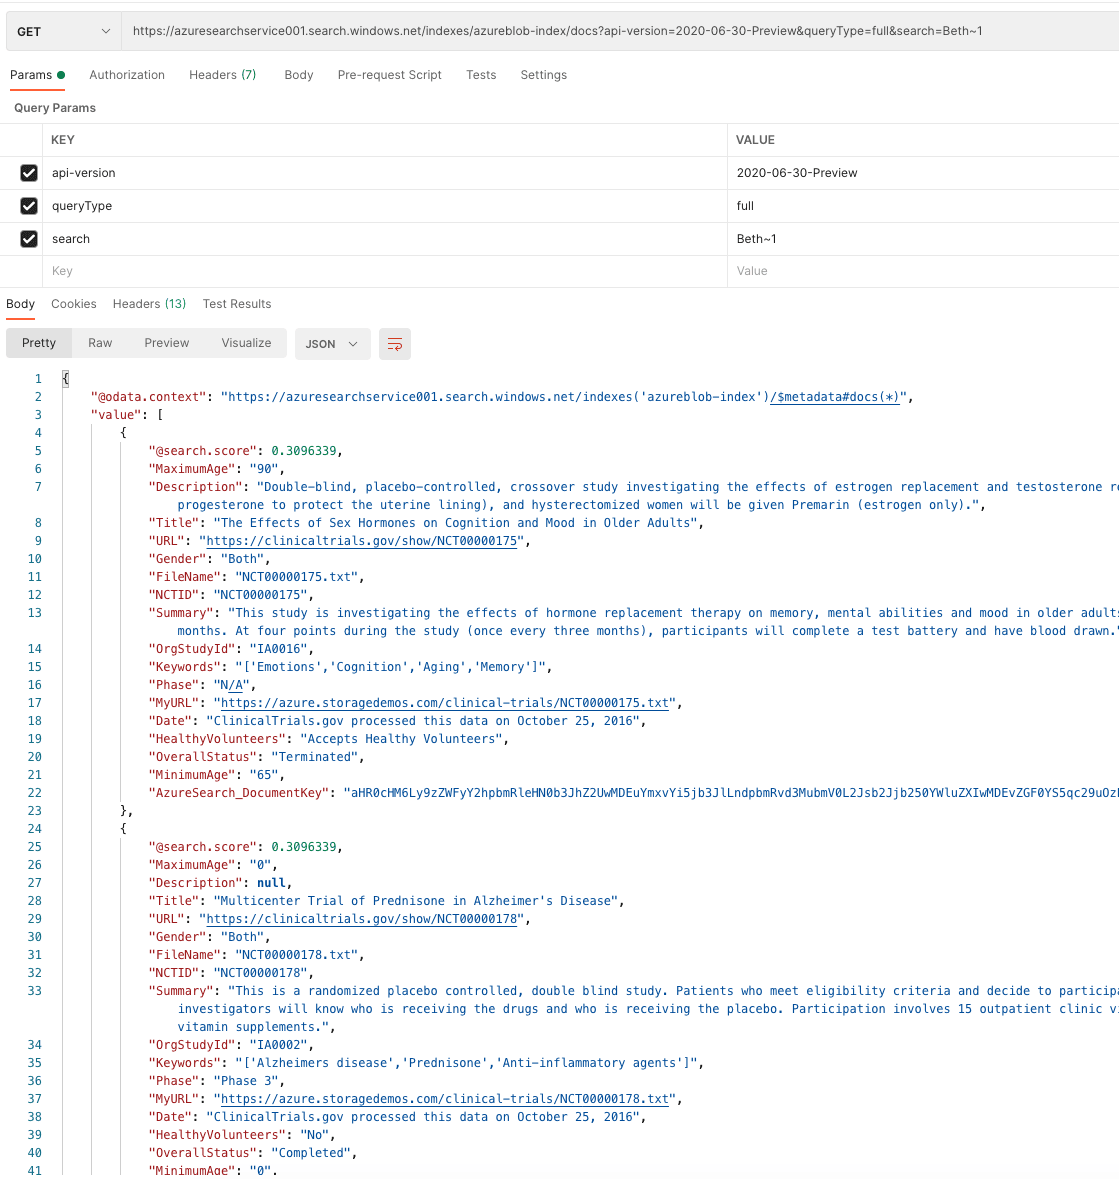The width and height of the screenshot is (1119, 1179).
Task: Disable the queryType parameter checkbox
Action: tap(28, 205)
